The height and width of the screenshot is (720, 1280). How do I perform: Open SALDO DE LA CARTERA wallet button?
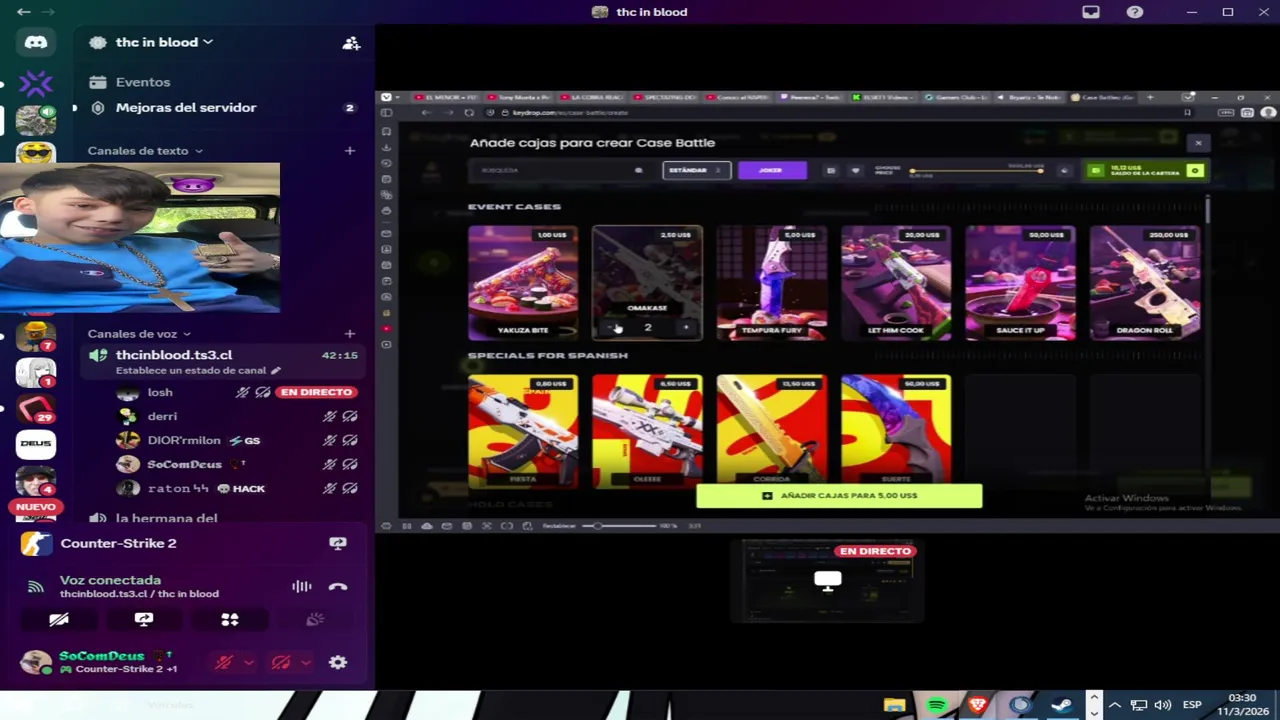[x=1146, y=171]
